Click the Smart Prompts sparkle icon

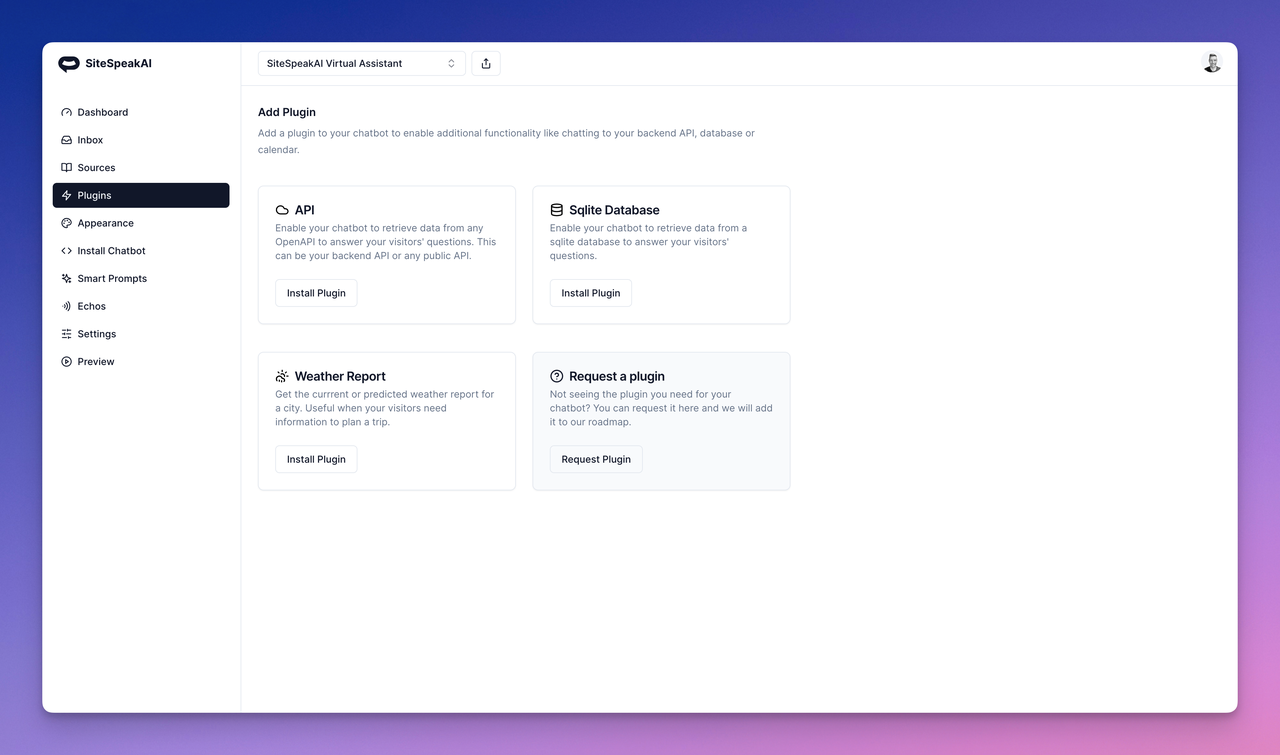(66, 279)
